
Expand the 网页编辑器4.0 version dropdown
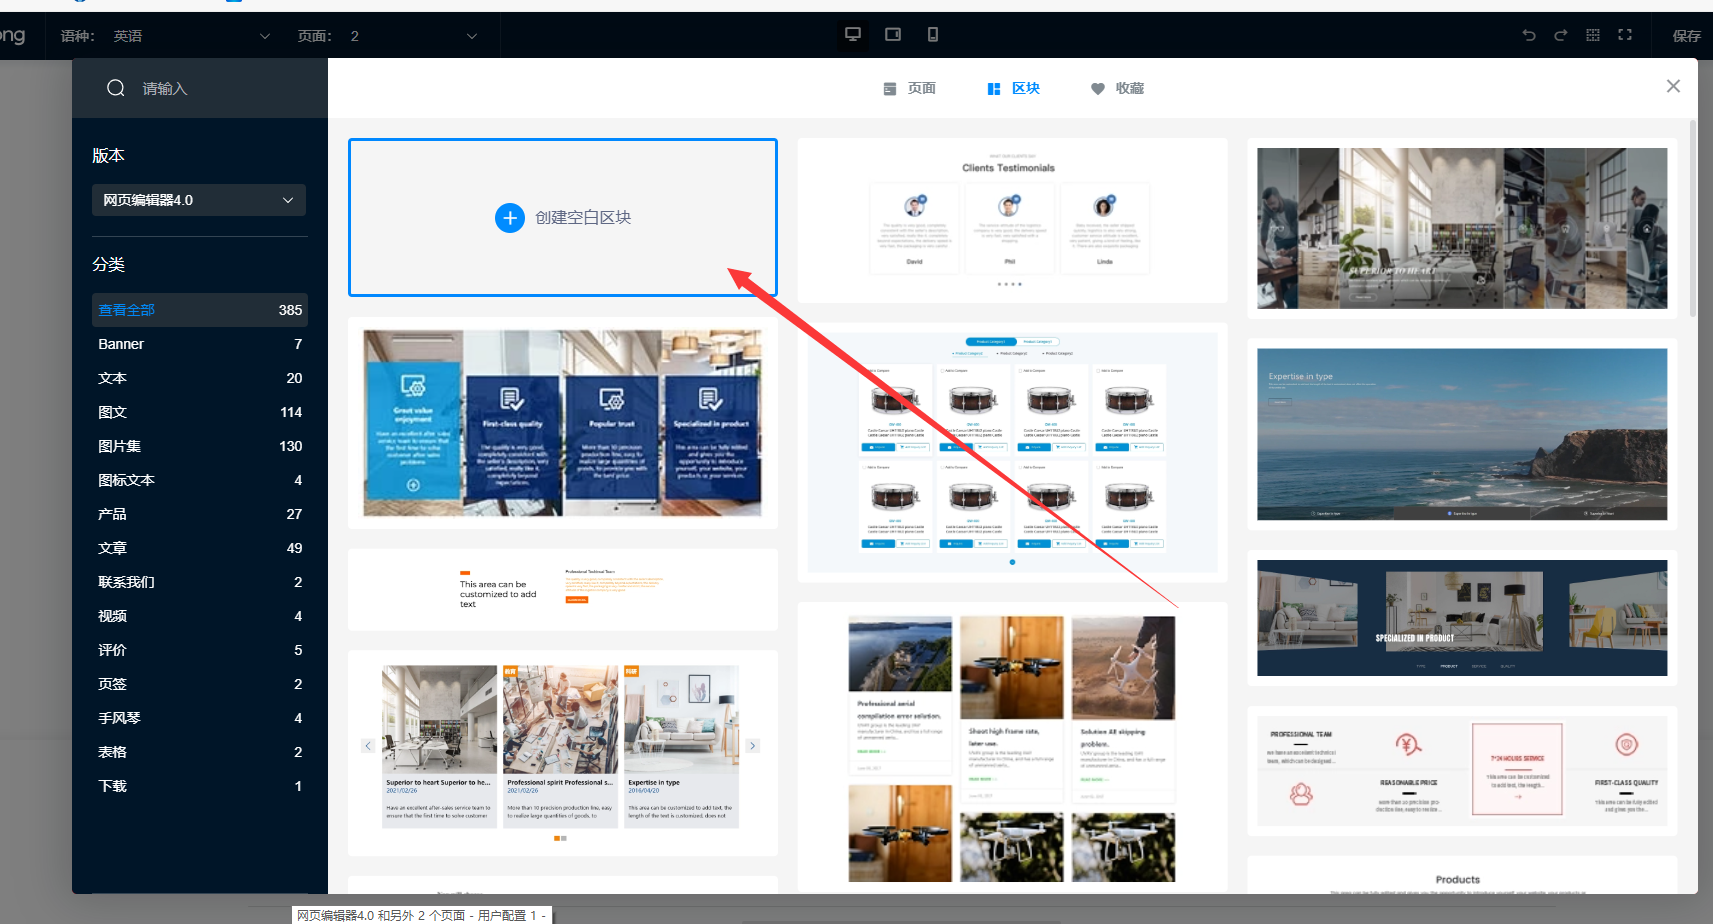coord(199,200)
